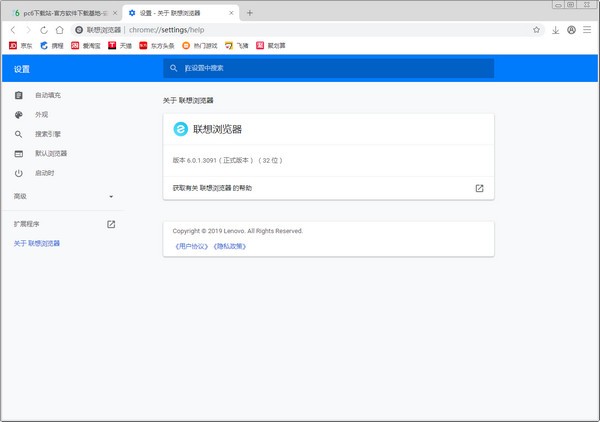Open new tab with plus button
The width and height of the screenshot is (600, 422).
pos(249,13)
